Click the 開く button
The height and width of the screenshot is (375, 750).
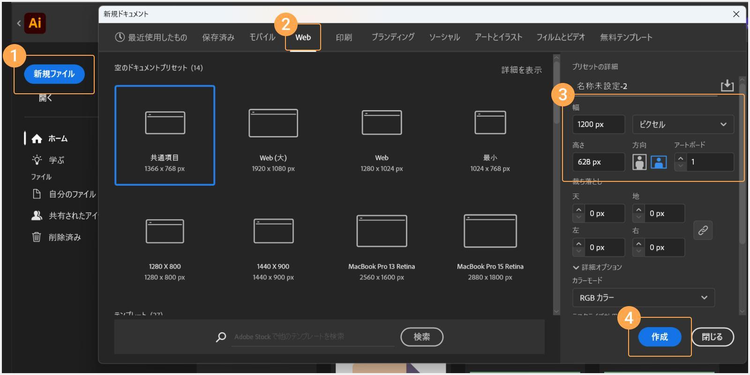pos(46,99)
